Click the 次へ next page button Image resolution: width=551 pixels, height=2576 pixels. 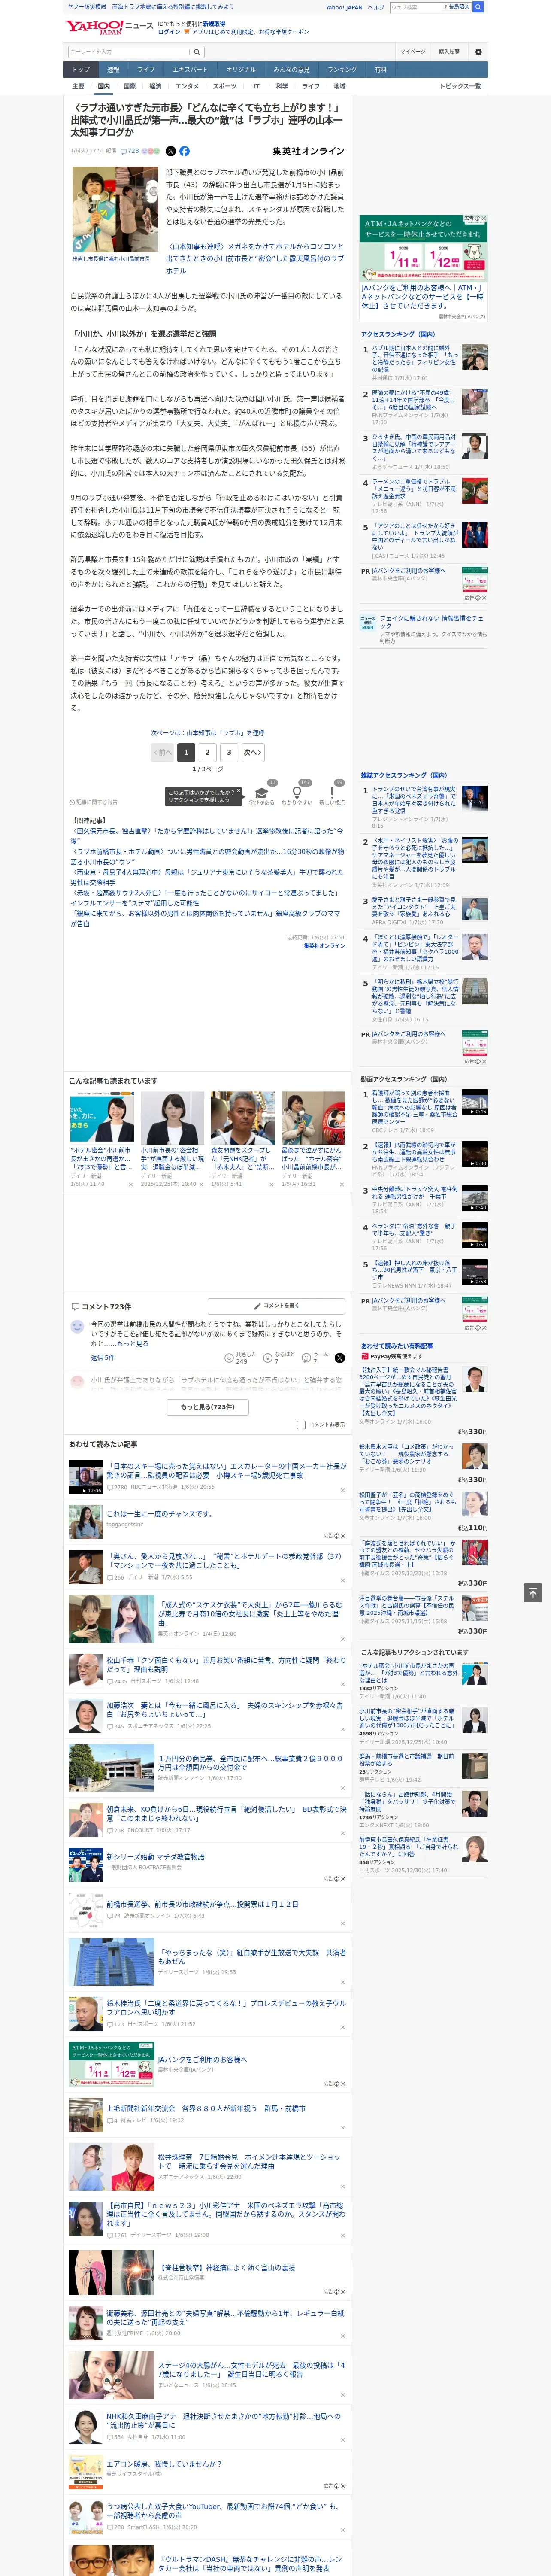coord(253,752)
